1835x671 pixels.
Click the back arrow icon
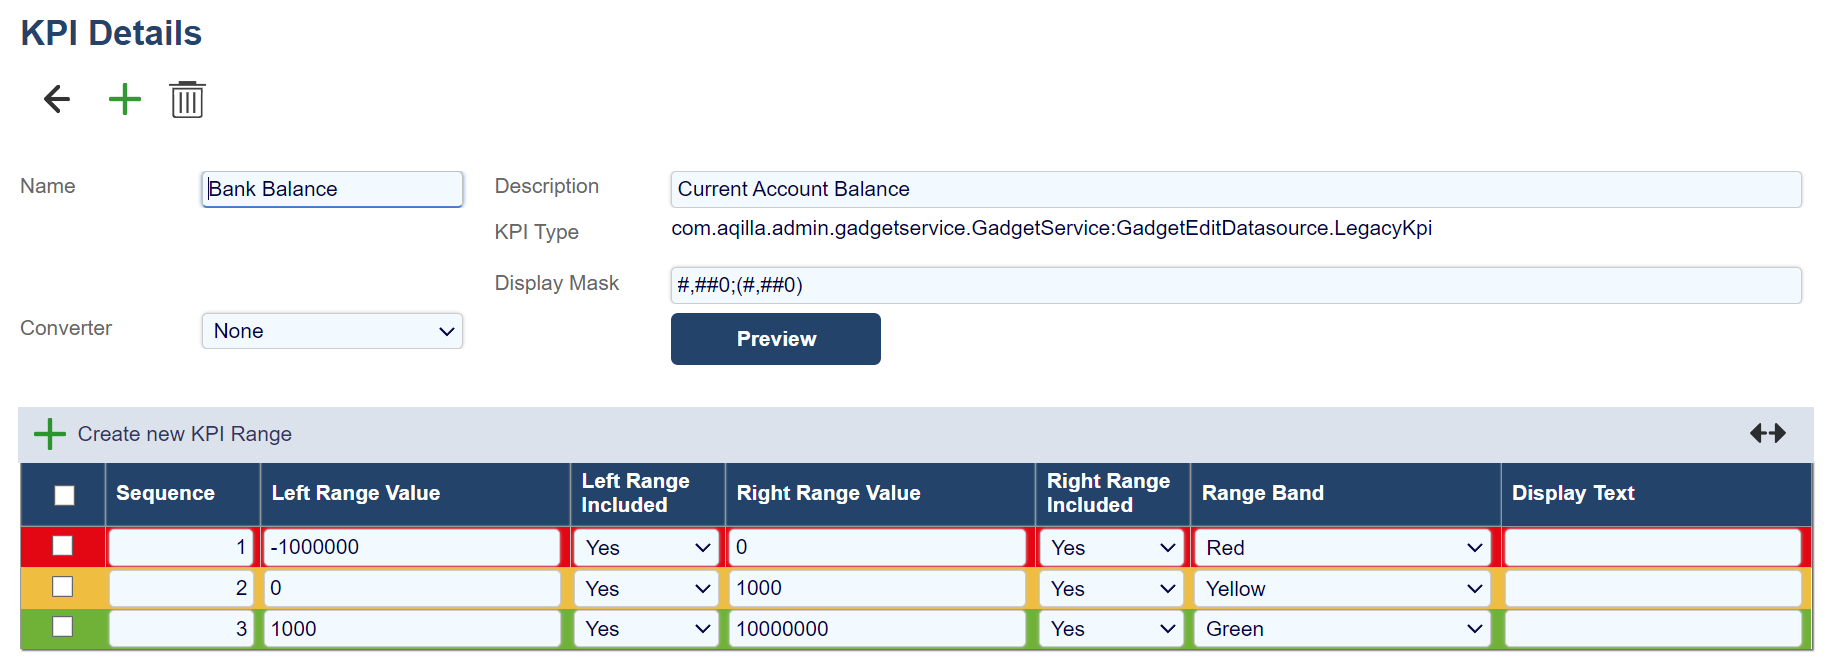coord(57,99)
